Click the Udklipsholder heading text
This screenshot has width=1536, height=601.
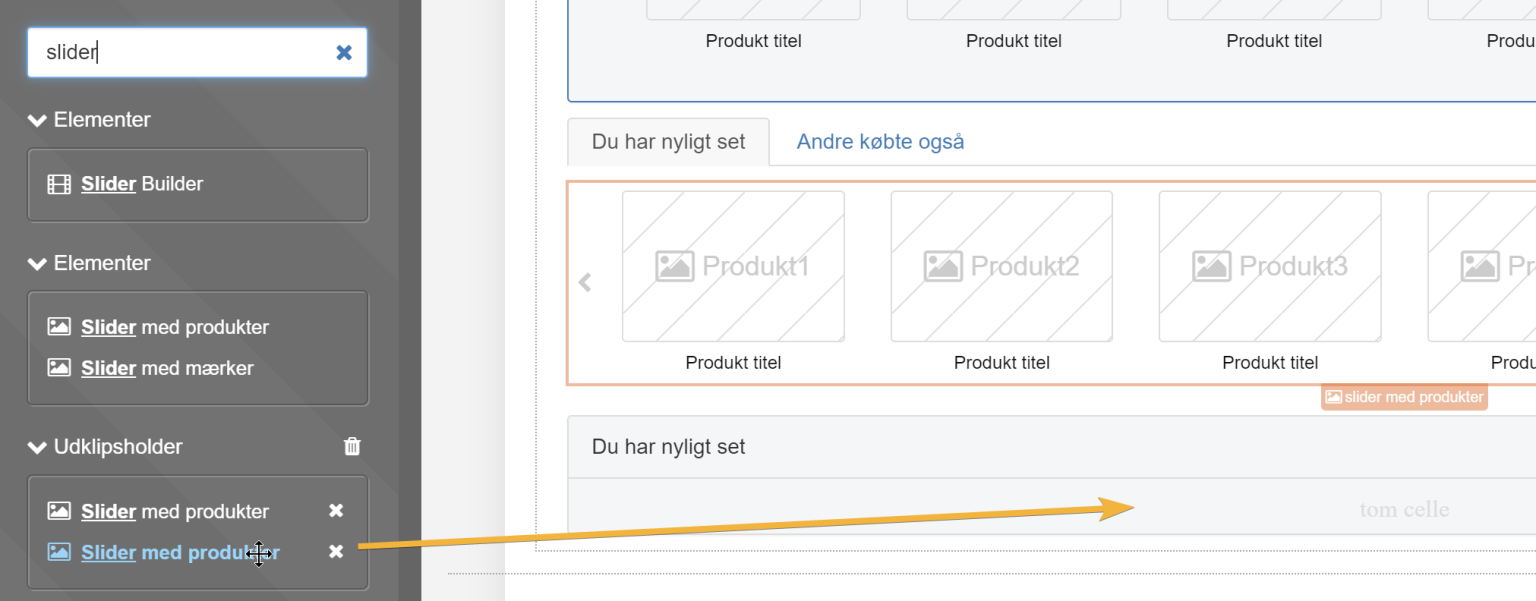point(118,447)
